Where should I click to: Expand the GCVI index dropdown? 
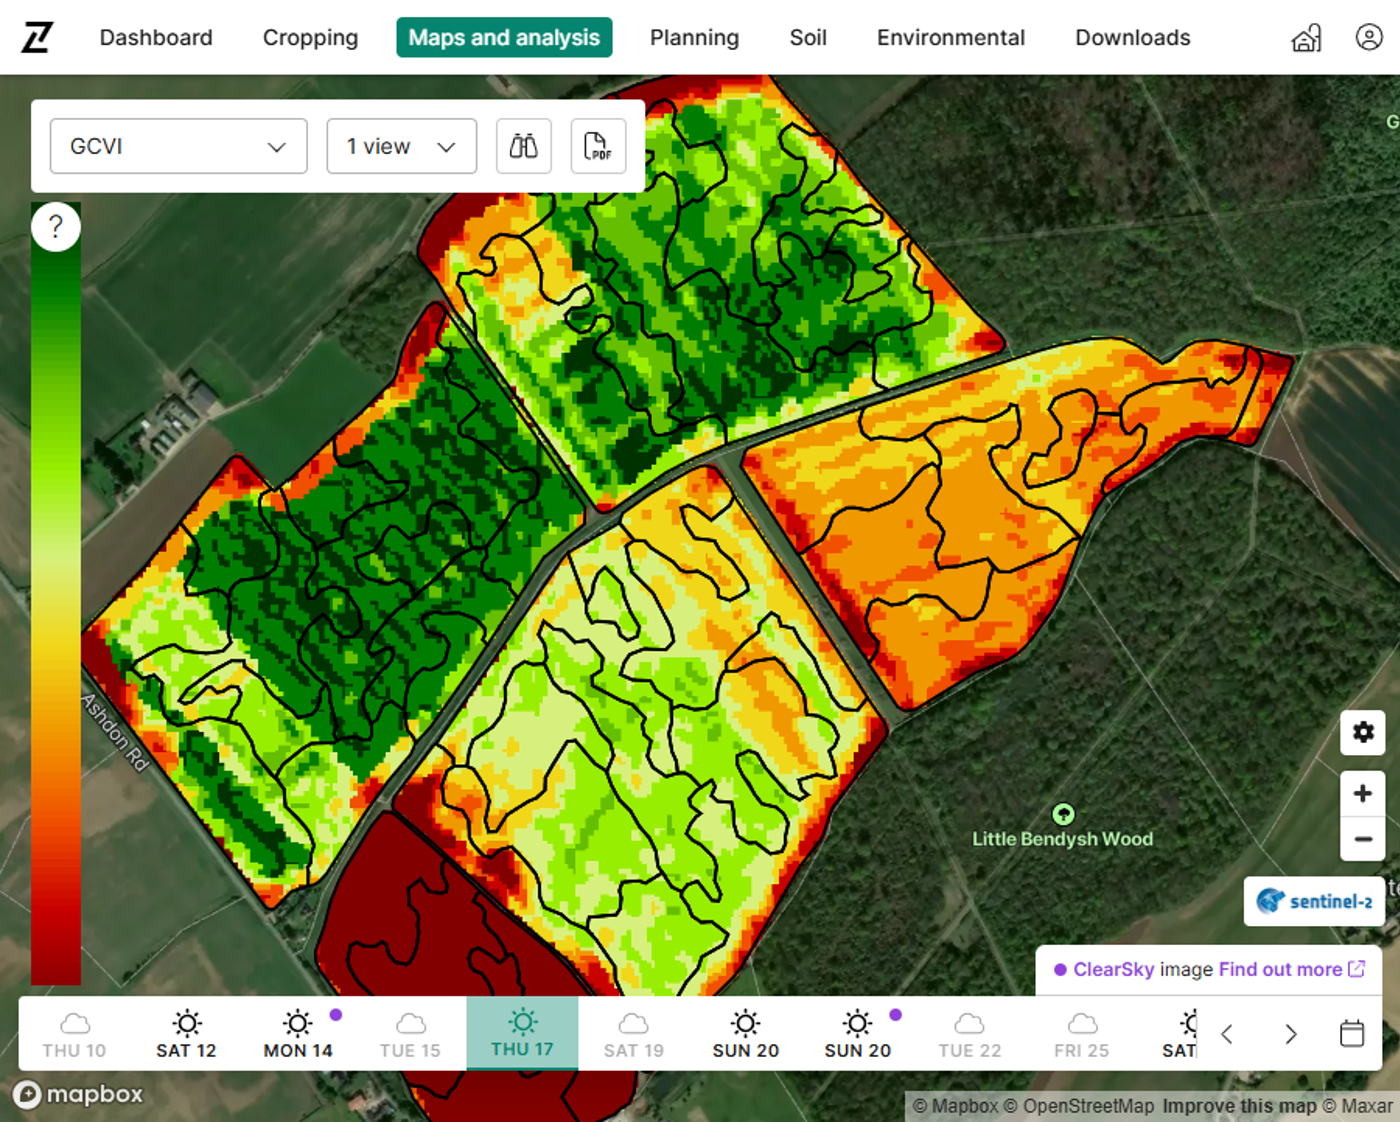pyautogui.click(x=178, y=146)
